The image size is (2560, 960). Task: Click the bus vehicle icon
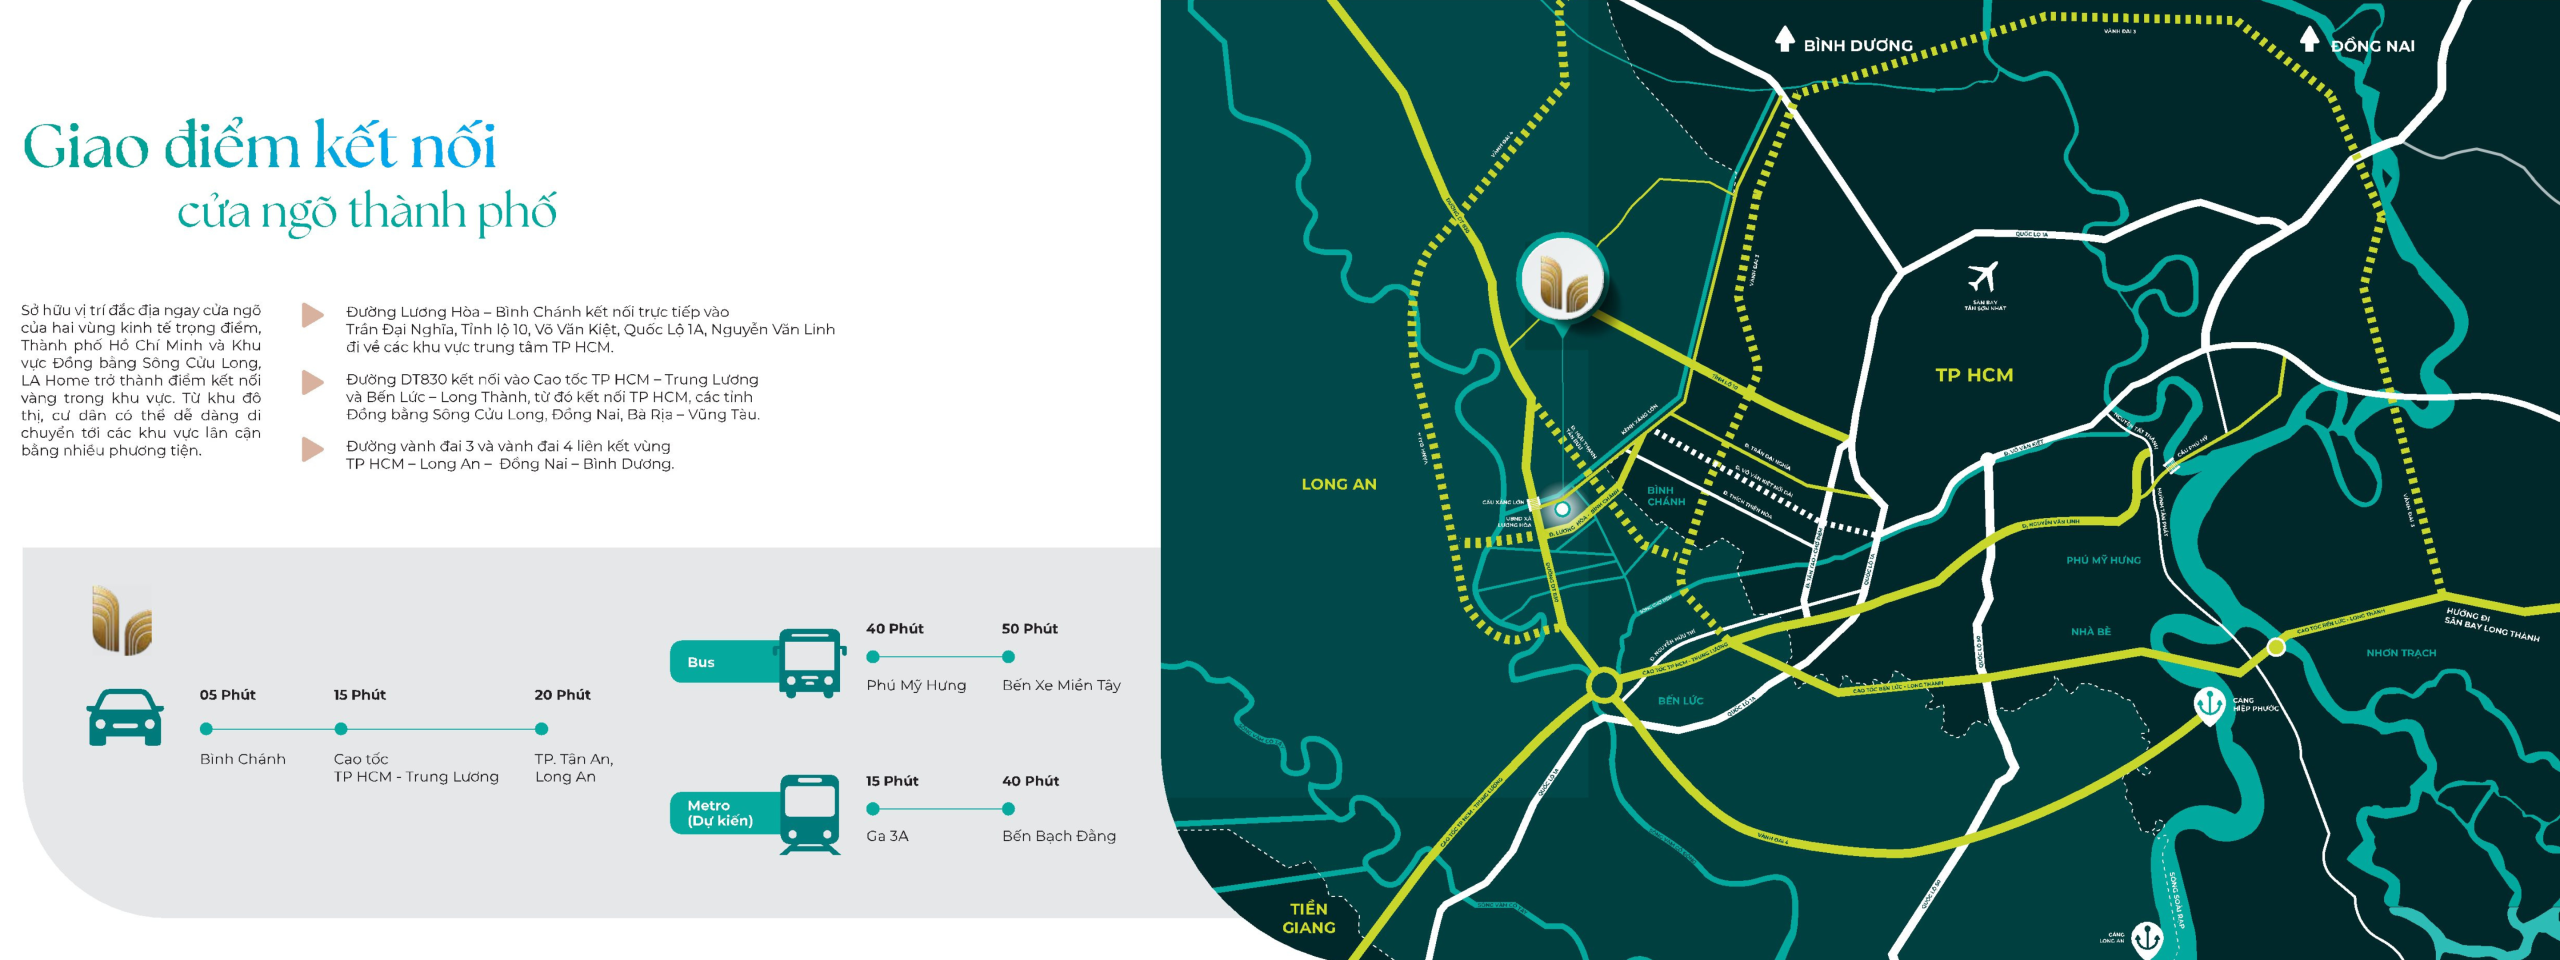(810, 662)
